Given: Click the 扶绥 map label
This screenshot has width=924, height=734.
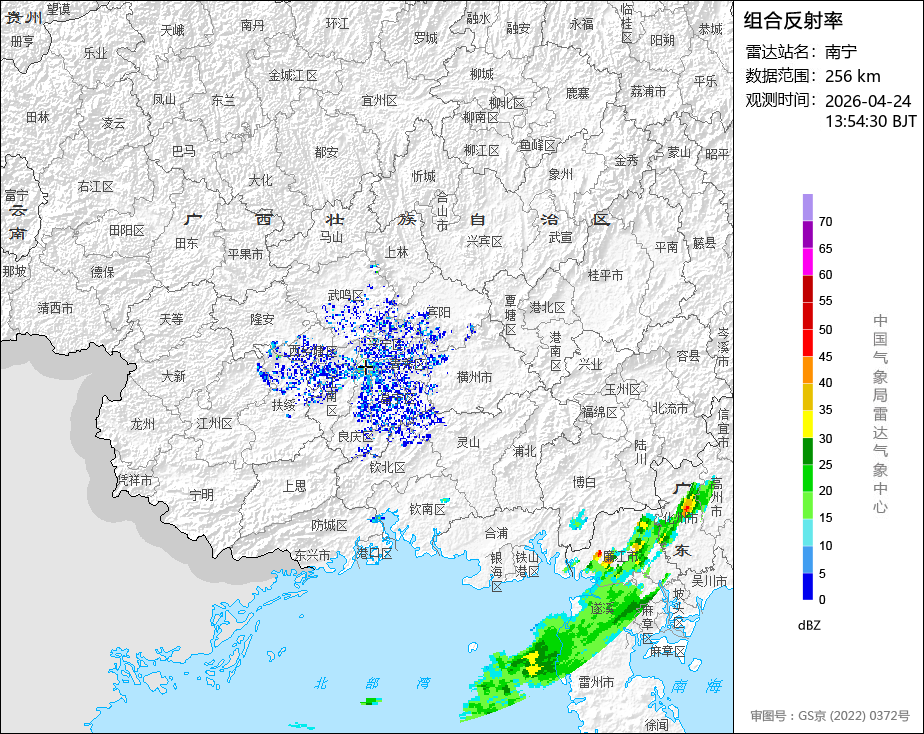Looking at the screenshot, I should pyautogui.click(x=283, y=405).
